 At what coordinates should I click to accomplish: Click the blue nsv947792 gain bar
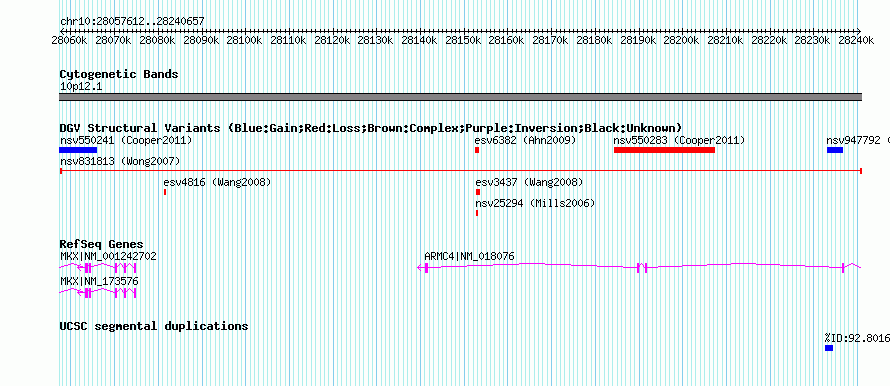[x=835, y=150]
